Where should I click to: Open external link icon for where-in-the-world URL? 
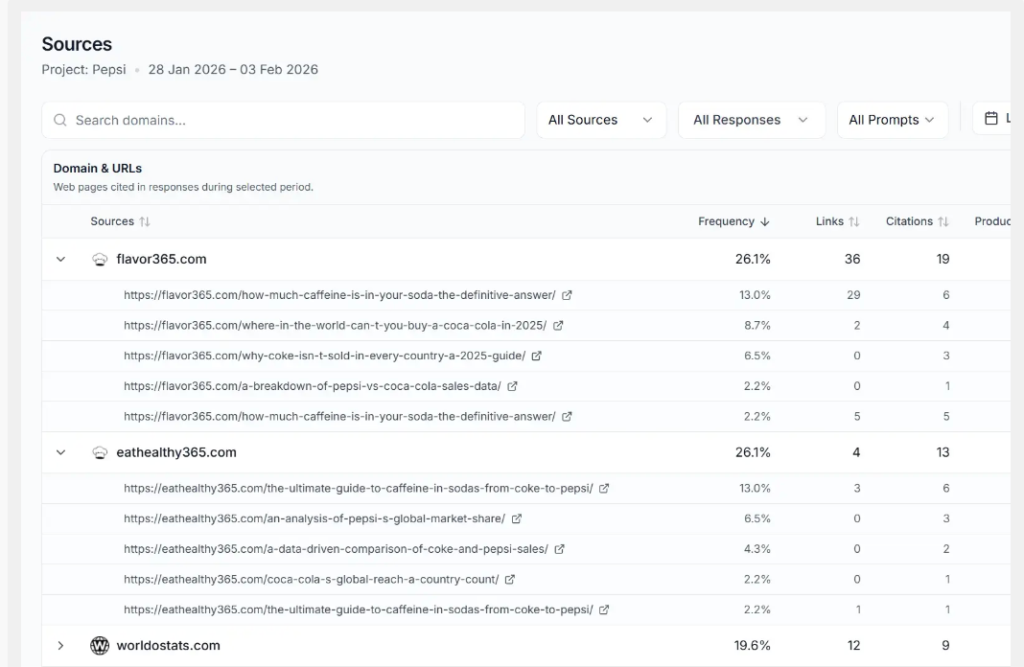tap(559, 326)
